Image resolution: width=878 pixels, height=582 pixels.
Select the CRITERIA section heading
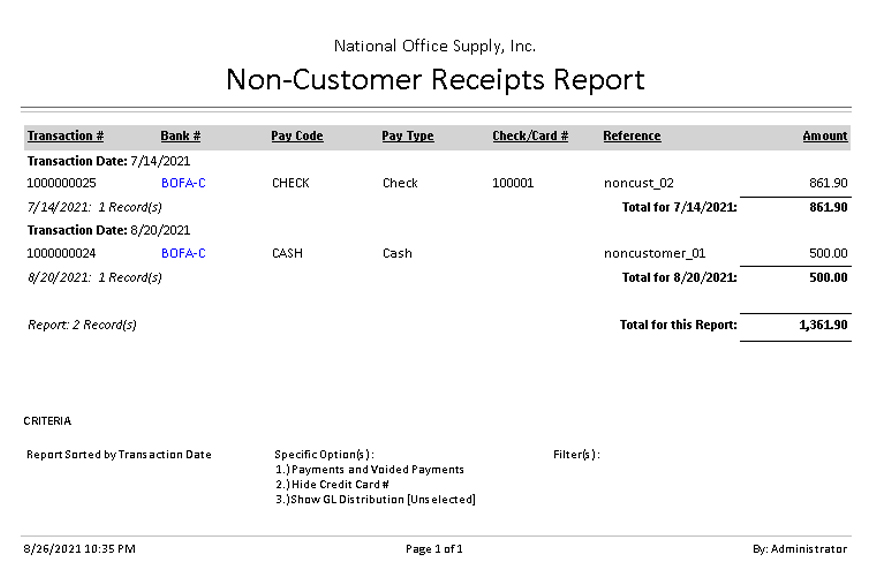[x=47, y=421]
